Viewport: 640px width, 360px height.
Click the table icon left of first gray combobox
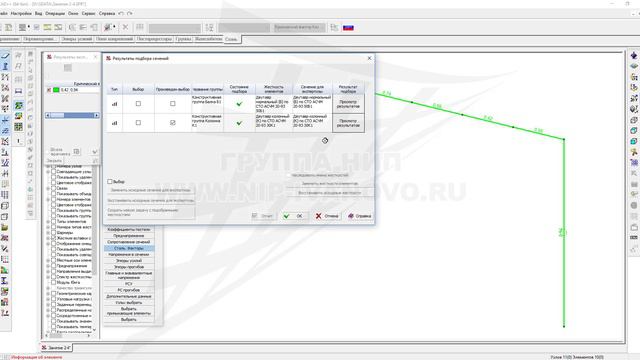click(140, 27)
